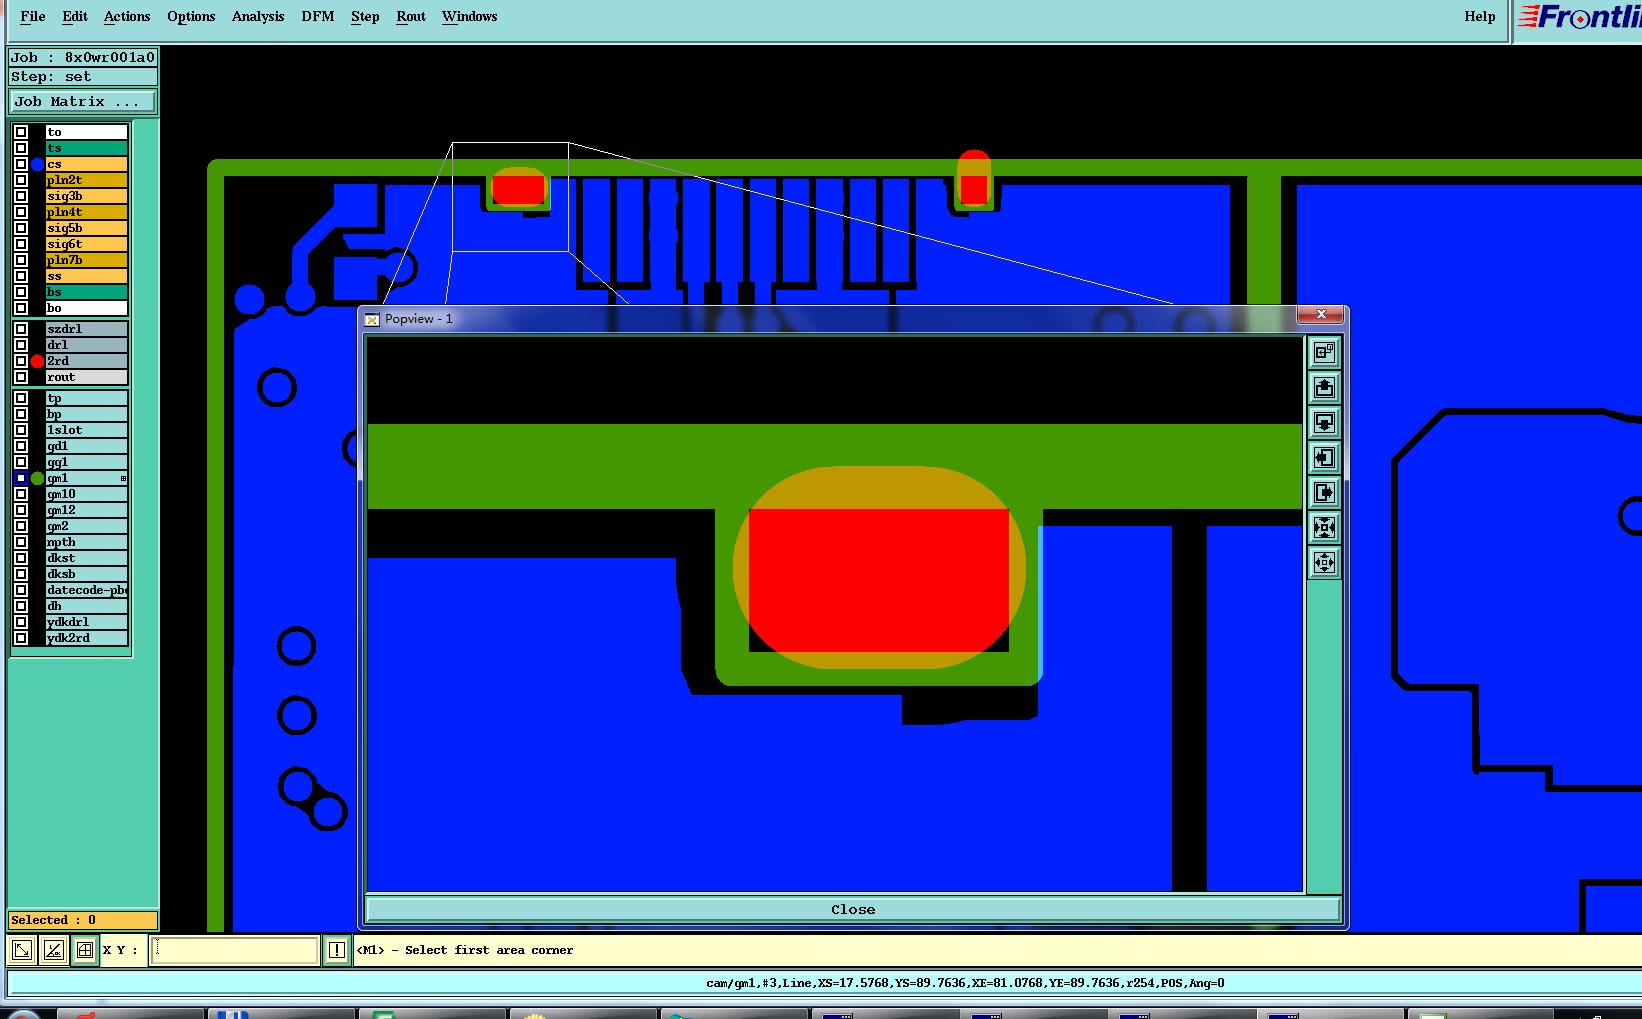Click the Job Matrix ... button
This screenshot has height=1019, width=1642.
[83, 101]
